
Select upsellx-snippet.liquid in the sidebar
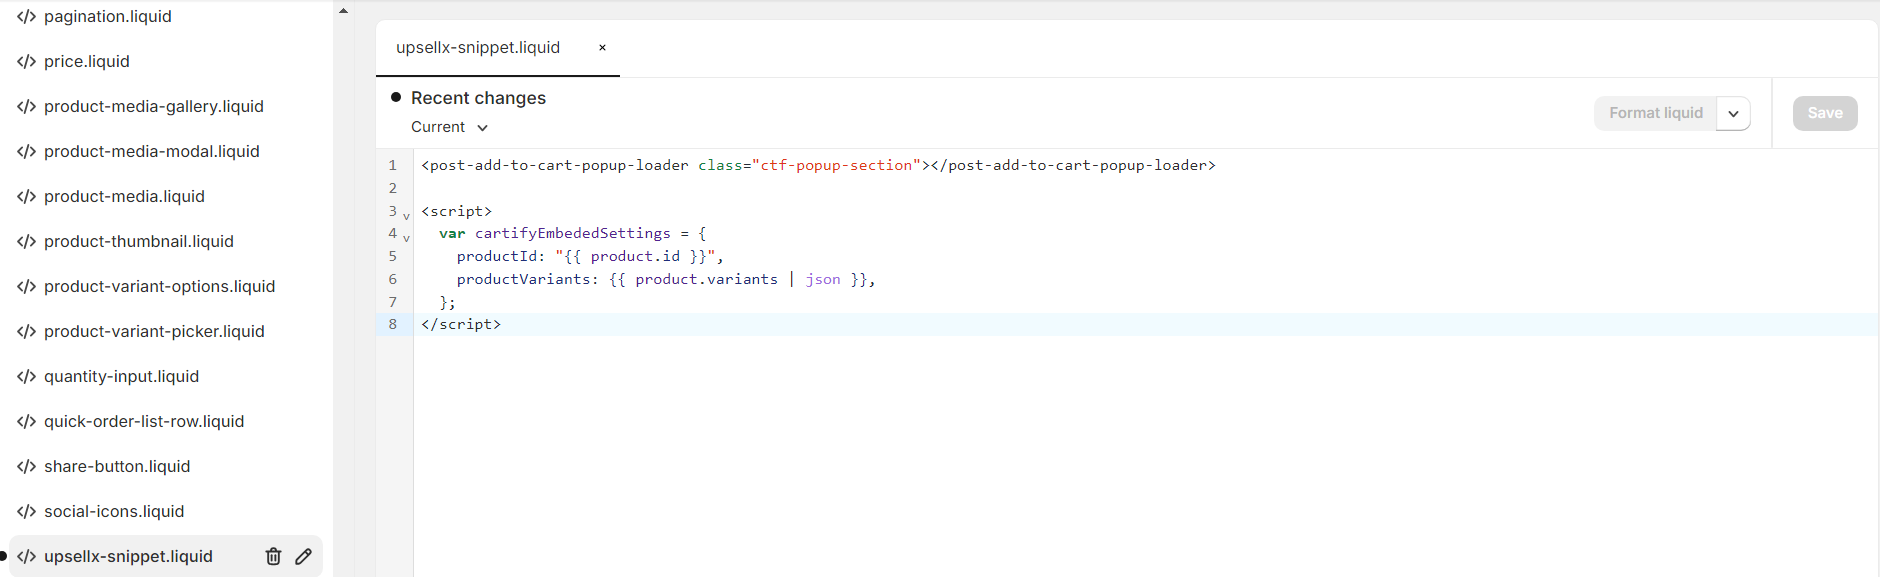[x=128, y=556]
